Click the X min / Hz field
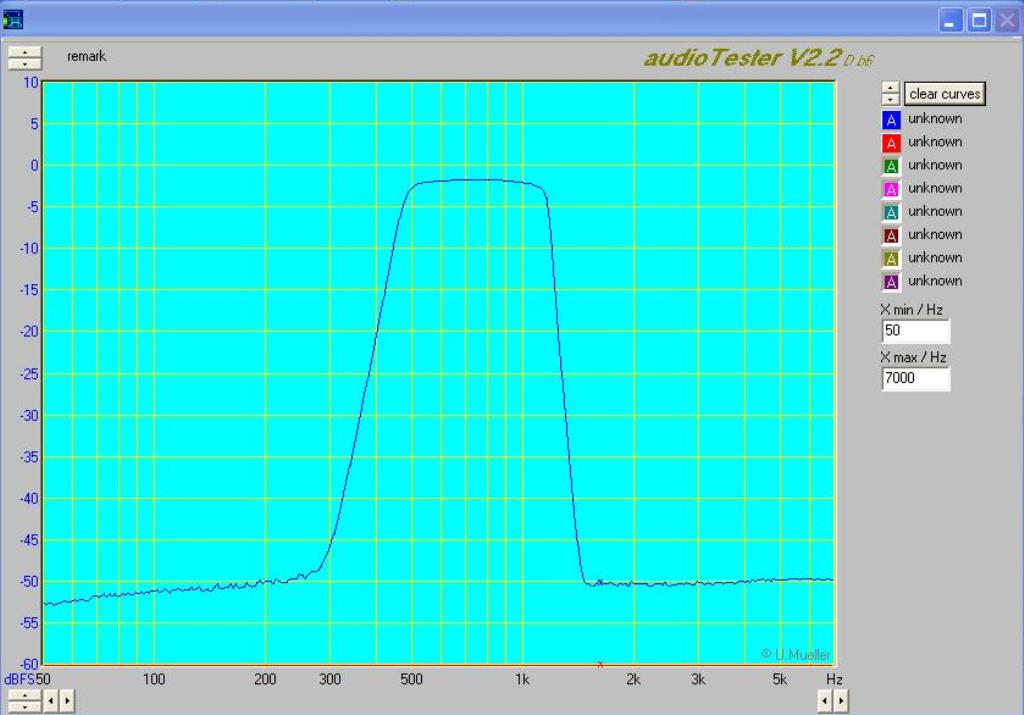 click(915, 331)
